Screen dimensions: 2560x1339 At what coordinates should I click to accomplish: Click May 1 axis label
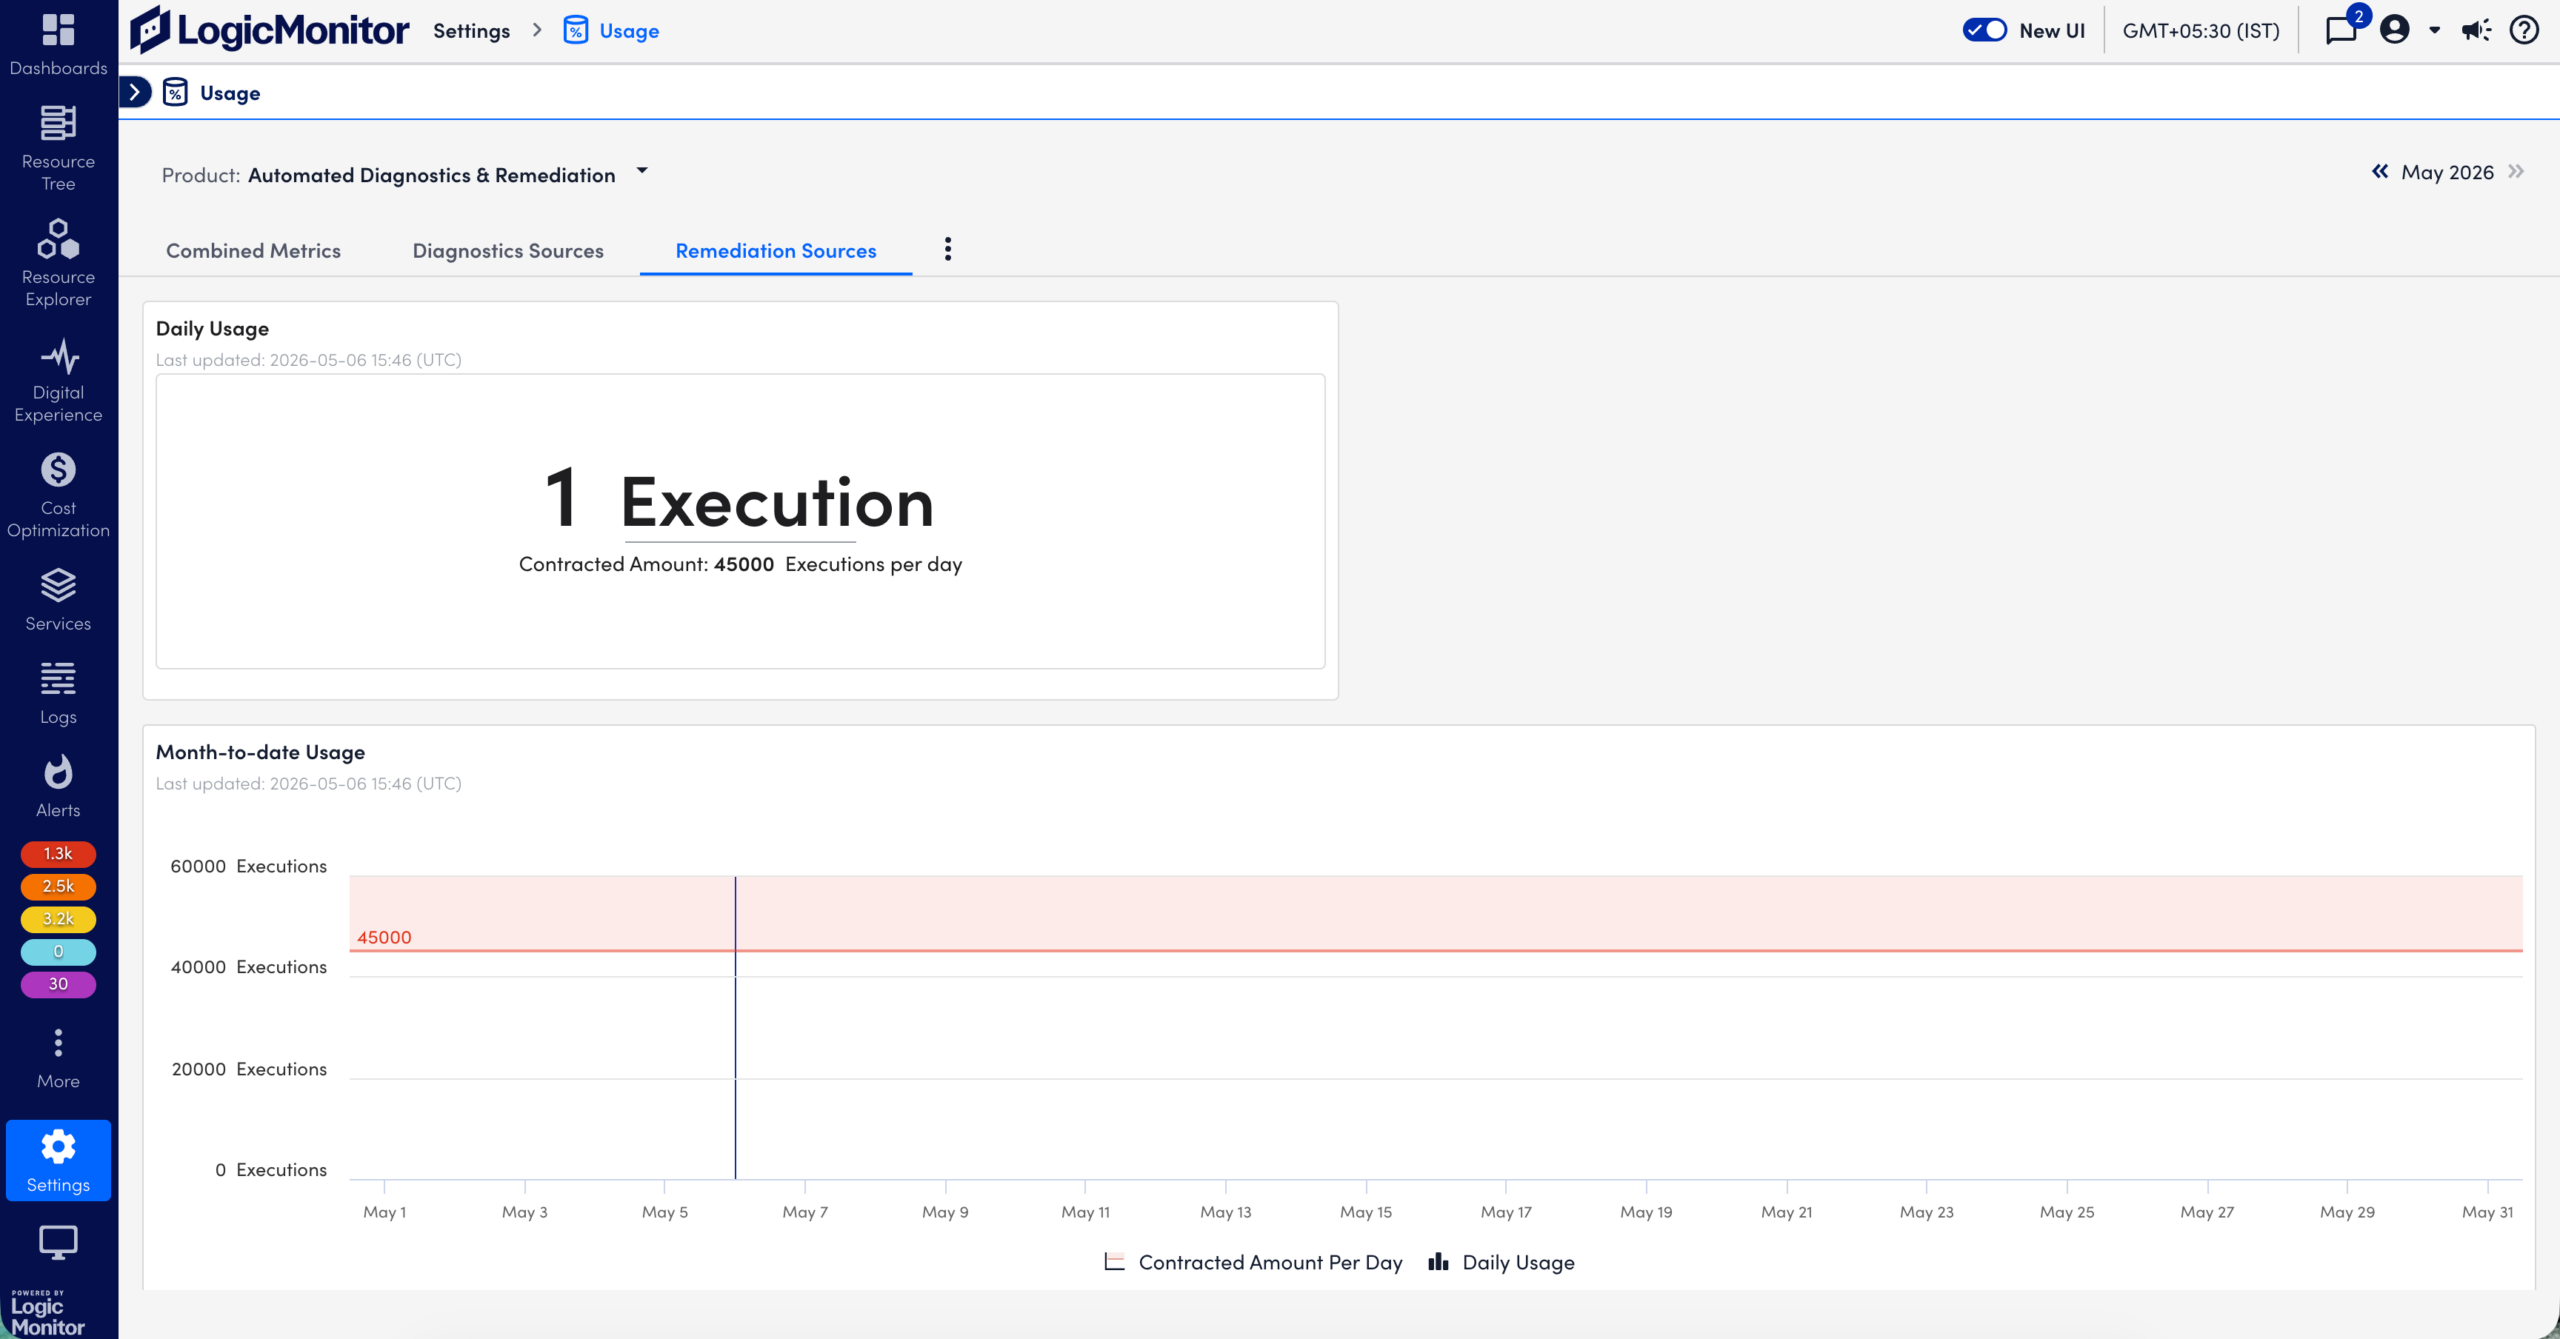click(384, 1211)
